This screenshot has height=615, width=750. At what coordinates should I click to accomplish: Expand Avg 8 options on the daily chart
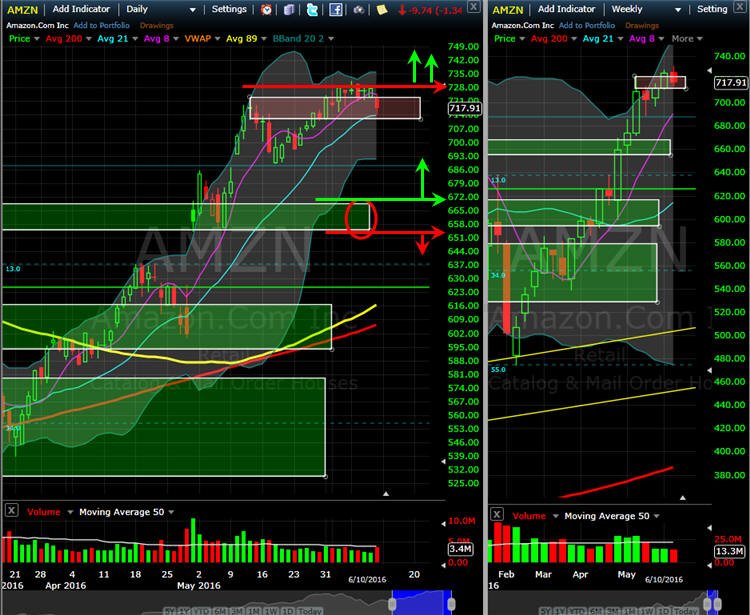coord(176,39)
